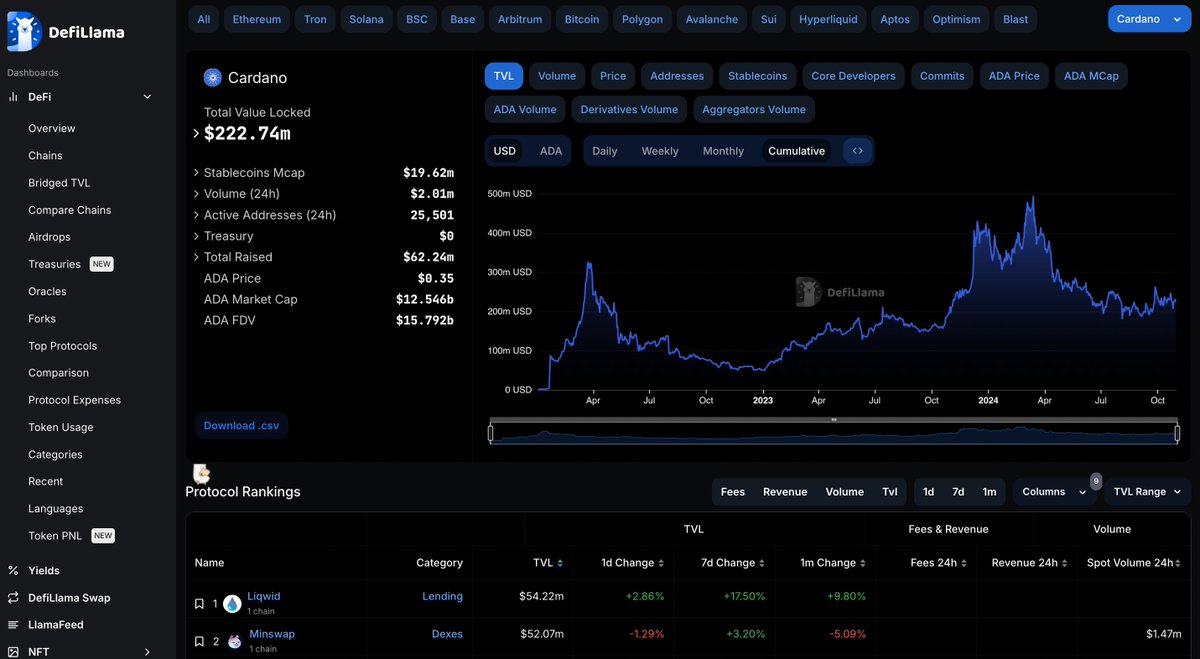Expand Active Addresses (24h) row

(x=196, y=215)
